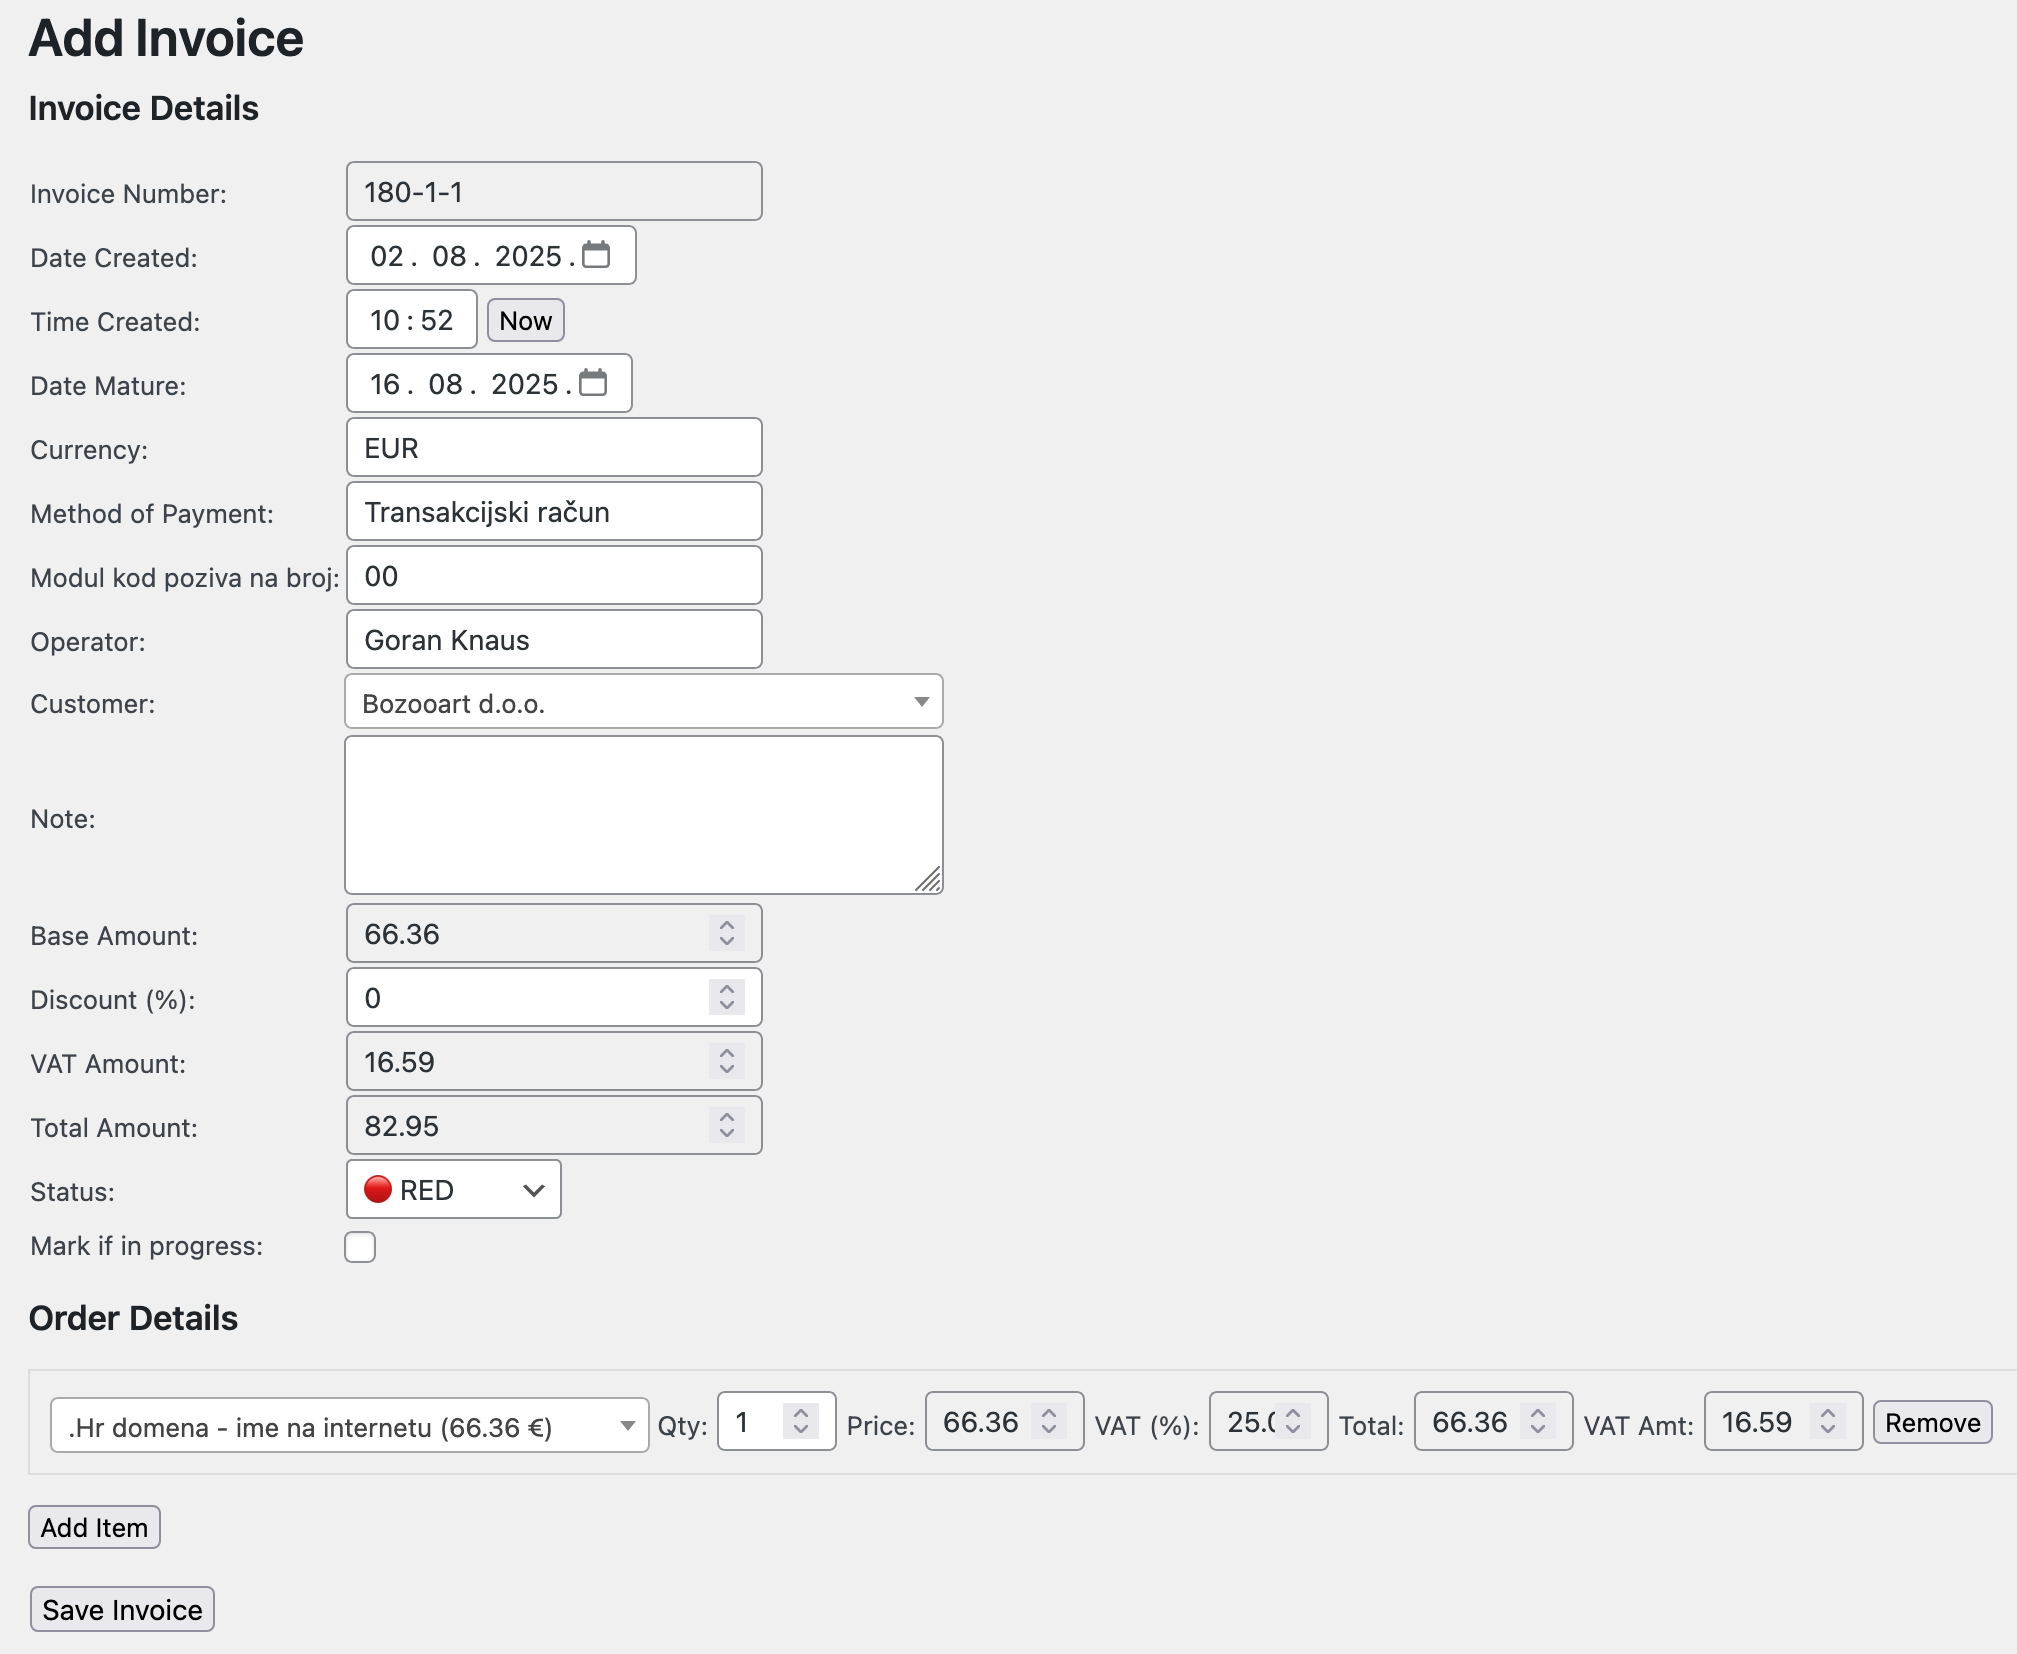2017x1654 pixels.
Task: Click the Note textarea resize handle
Action: [x=930, y=881]
